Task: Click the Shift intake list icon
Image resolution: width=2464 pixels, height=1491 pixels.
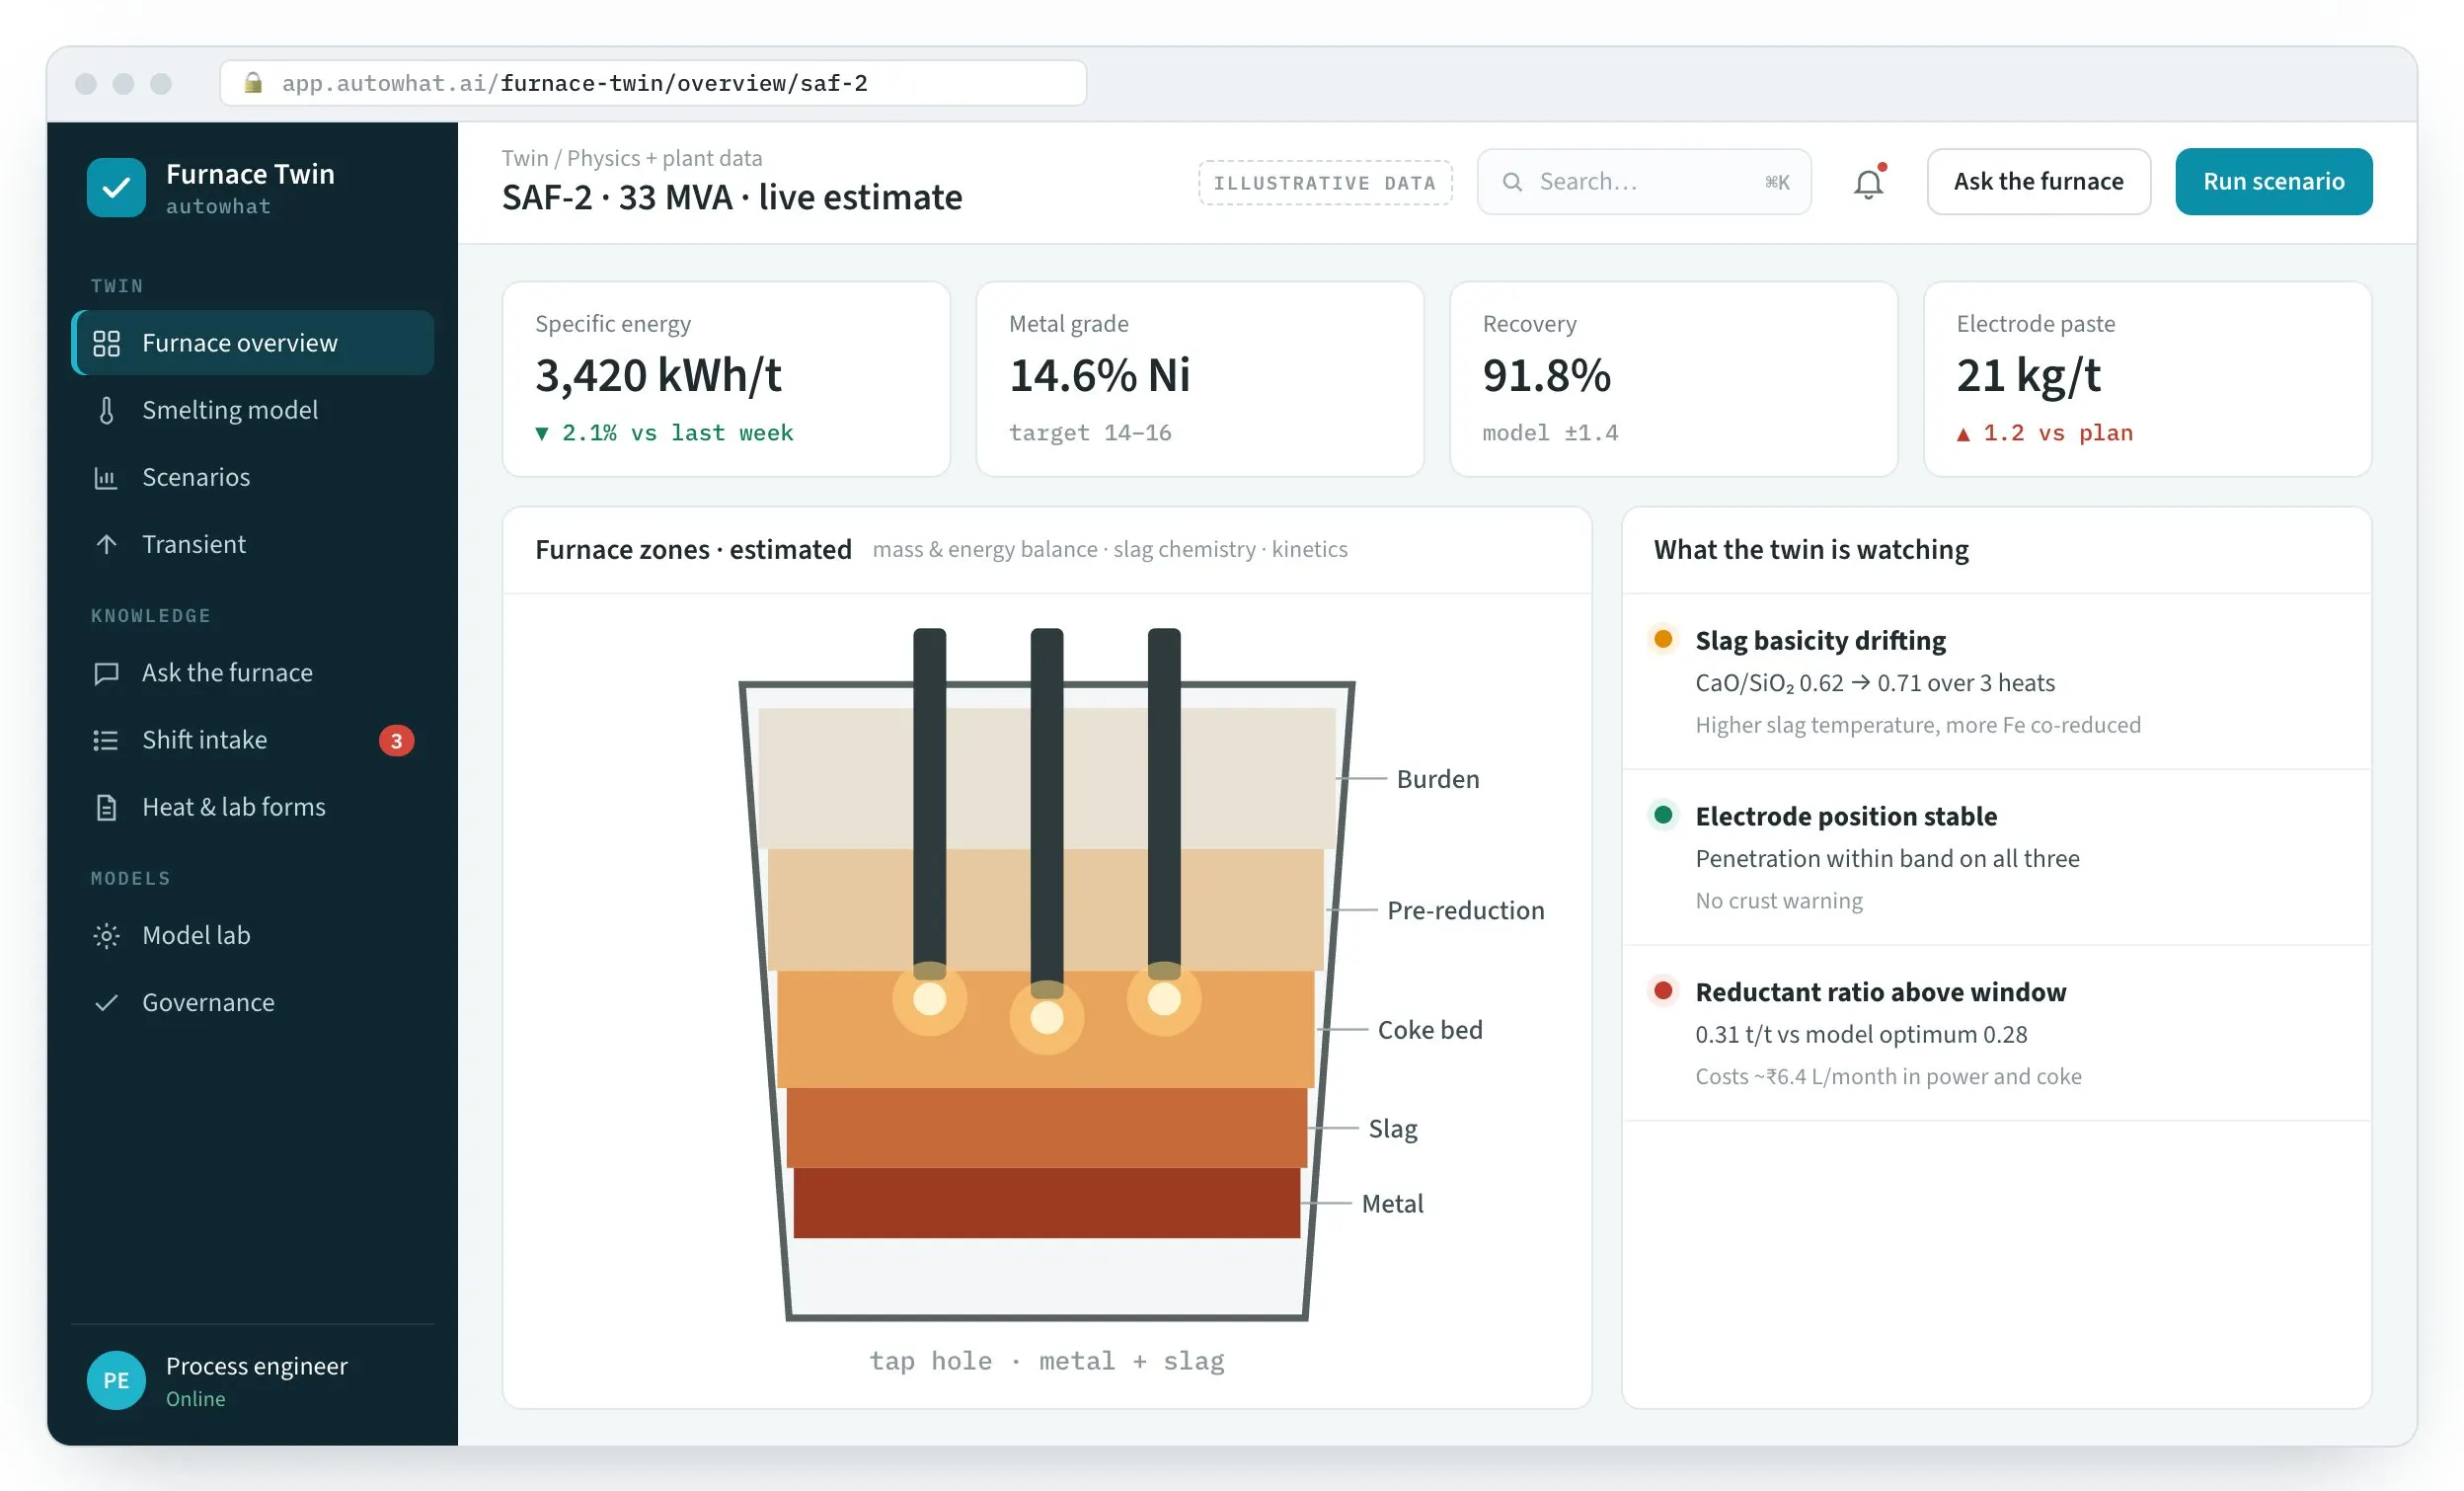Action: click(106, 740)
